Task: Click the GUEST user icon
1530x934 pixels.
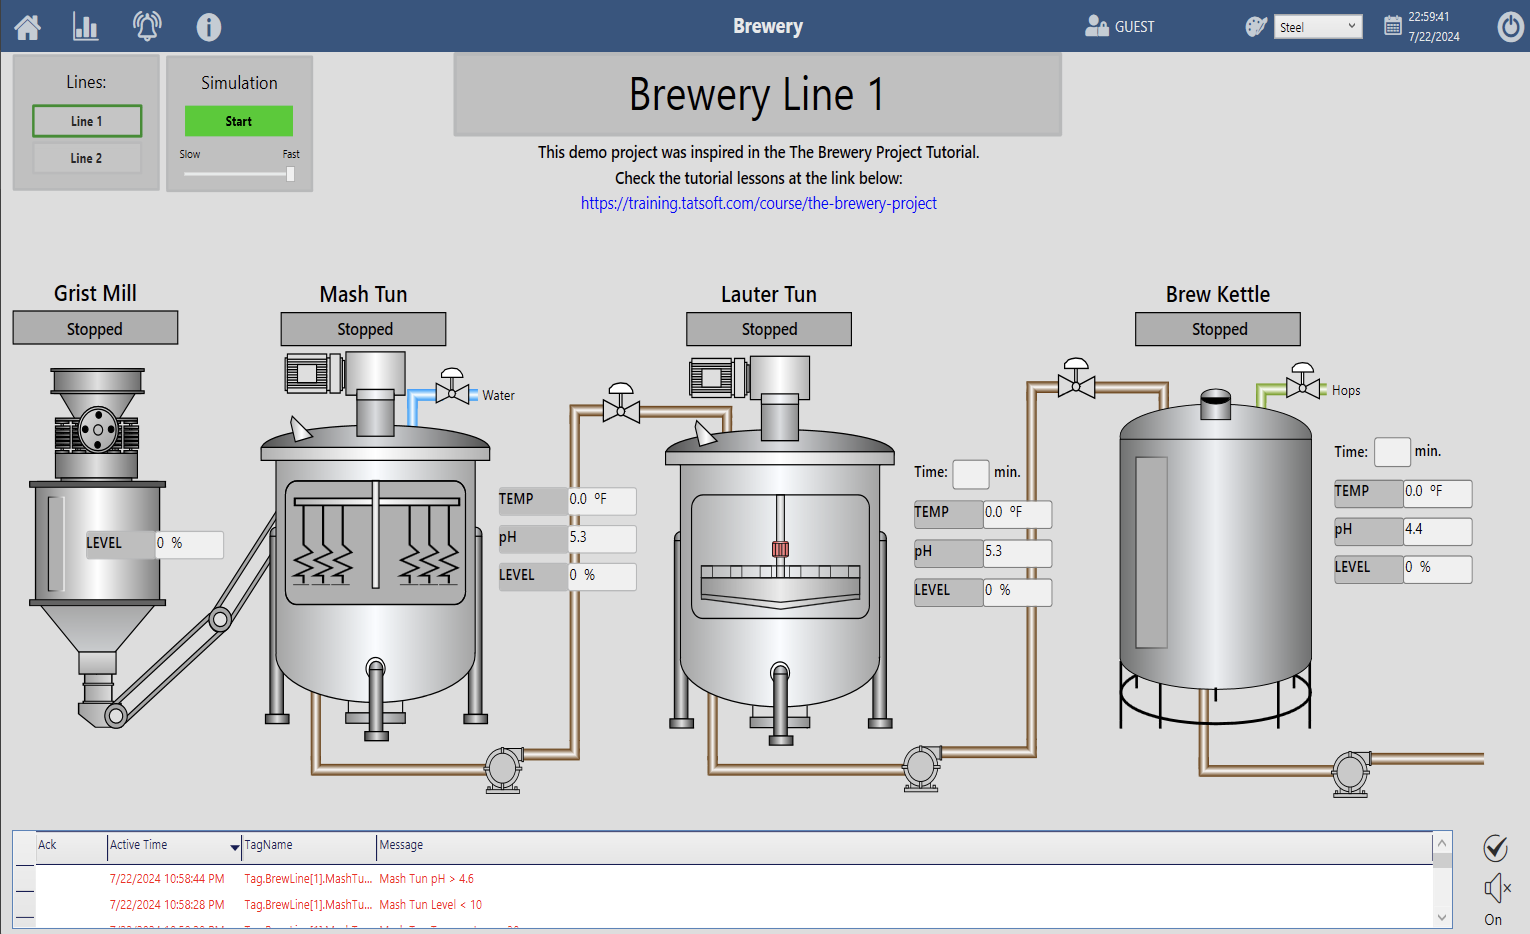Action: click(x=1096, y=27)
